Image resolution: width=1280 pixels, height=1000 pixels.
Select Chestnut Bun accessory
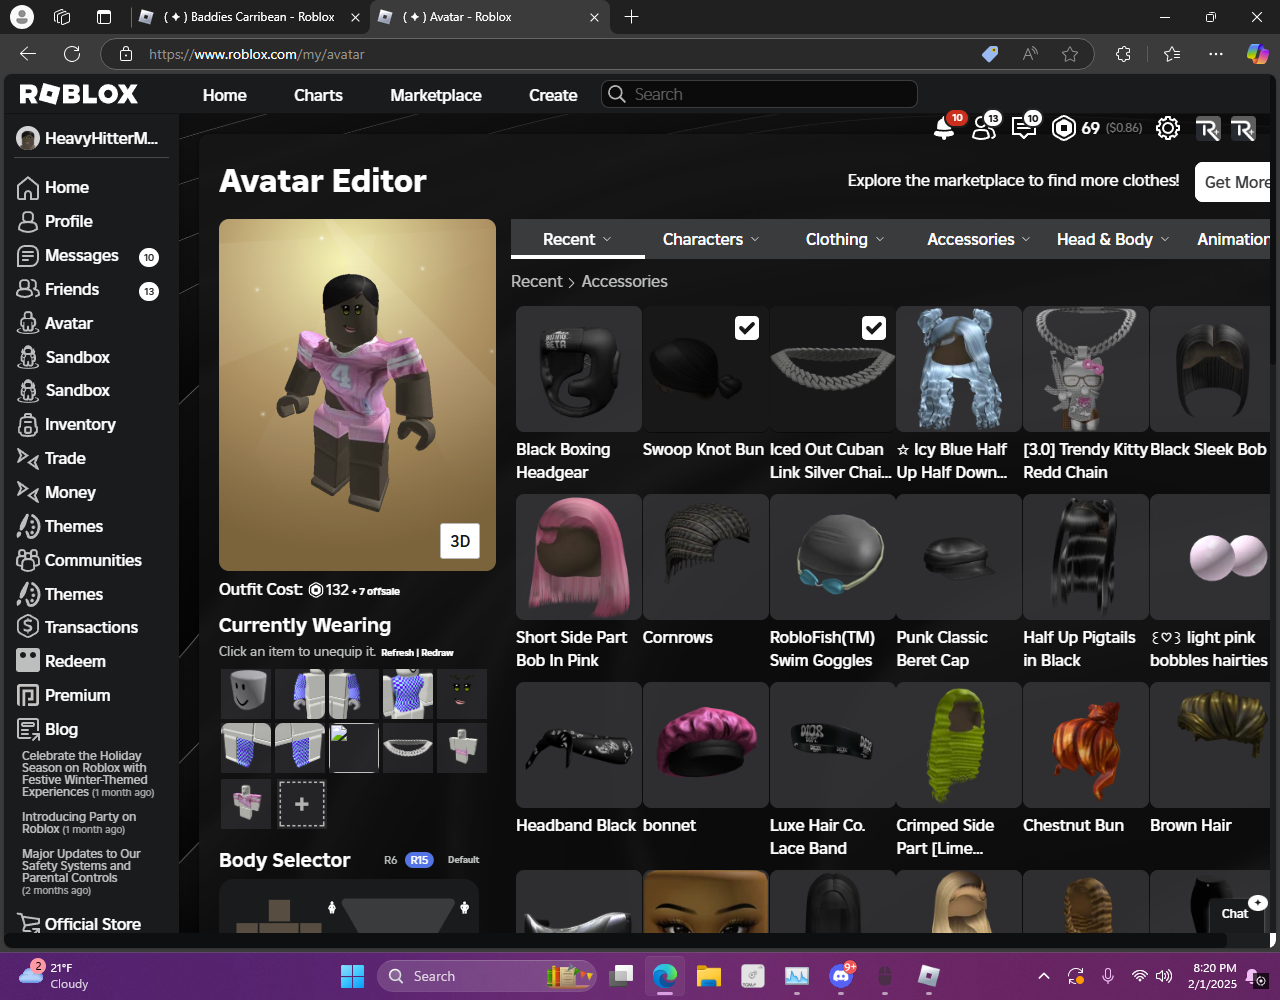pyautogui.click(x=1086, y=745)
